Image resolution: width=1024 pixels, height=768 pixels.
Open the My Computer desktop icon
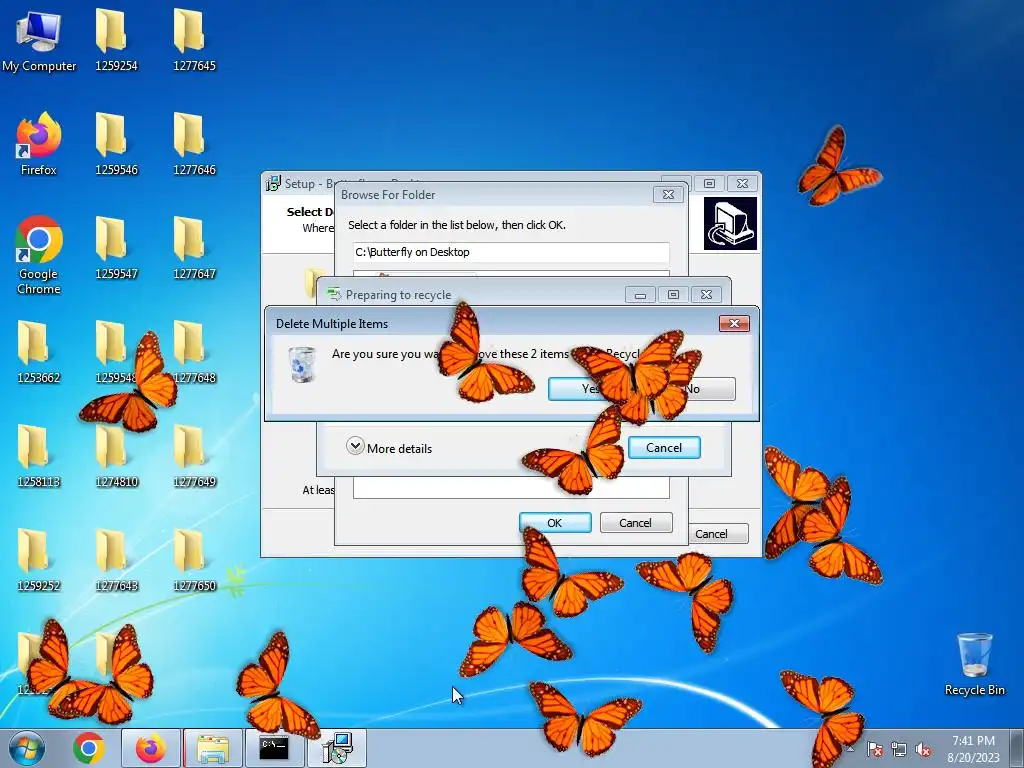(39, 40)
